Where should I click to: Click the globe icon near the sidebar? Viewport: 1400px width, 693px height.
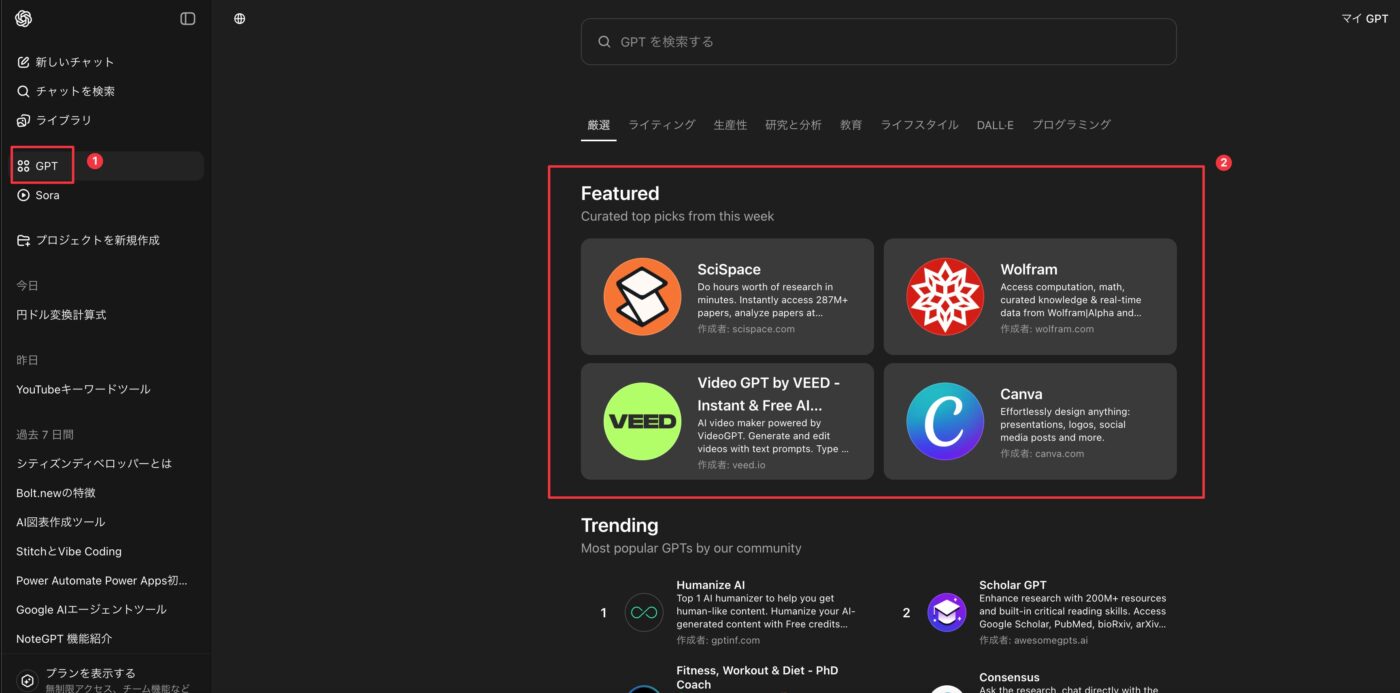point(240,18)
